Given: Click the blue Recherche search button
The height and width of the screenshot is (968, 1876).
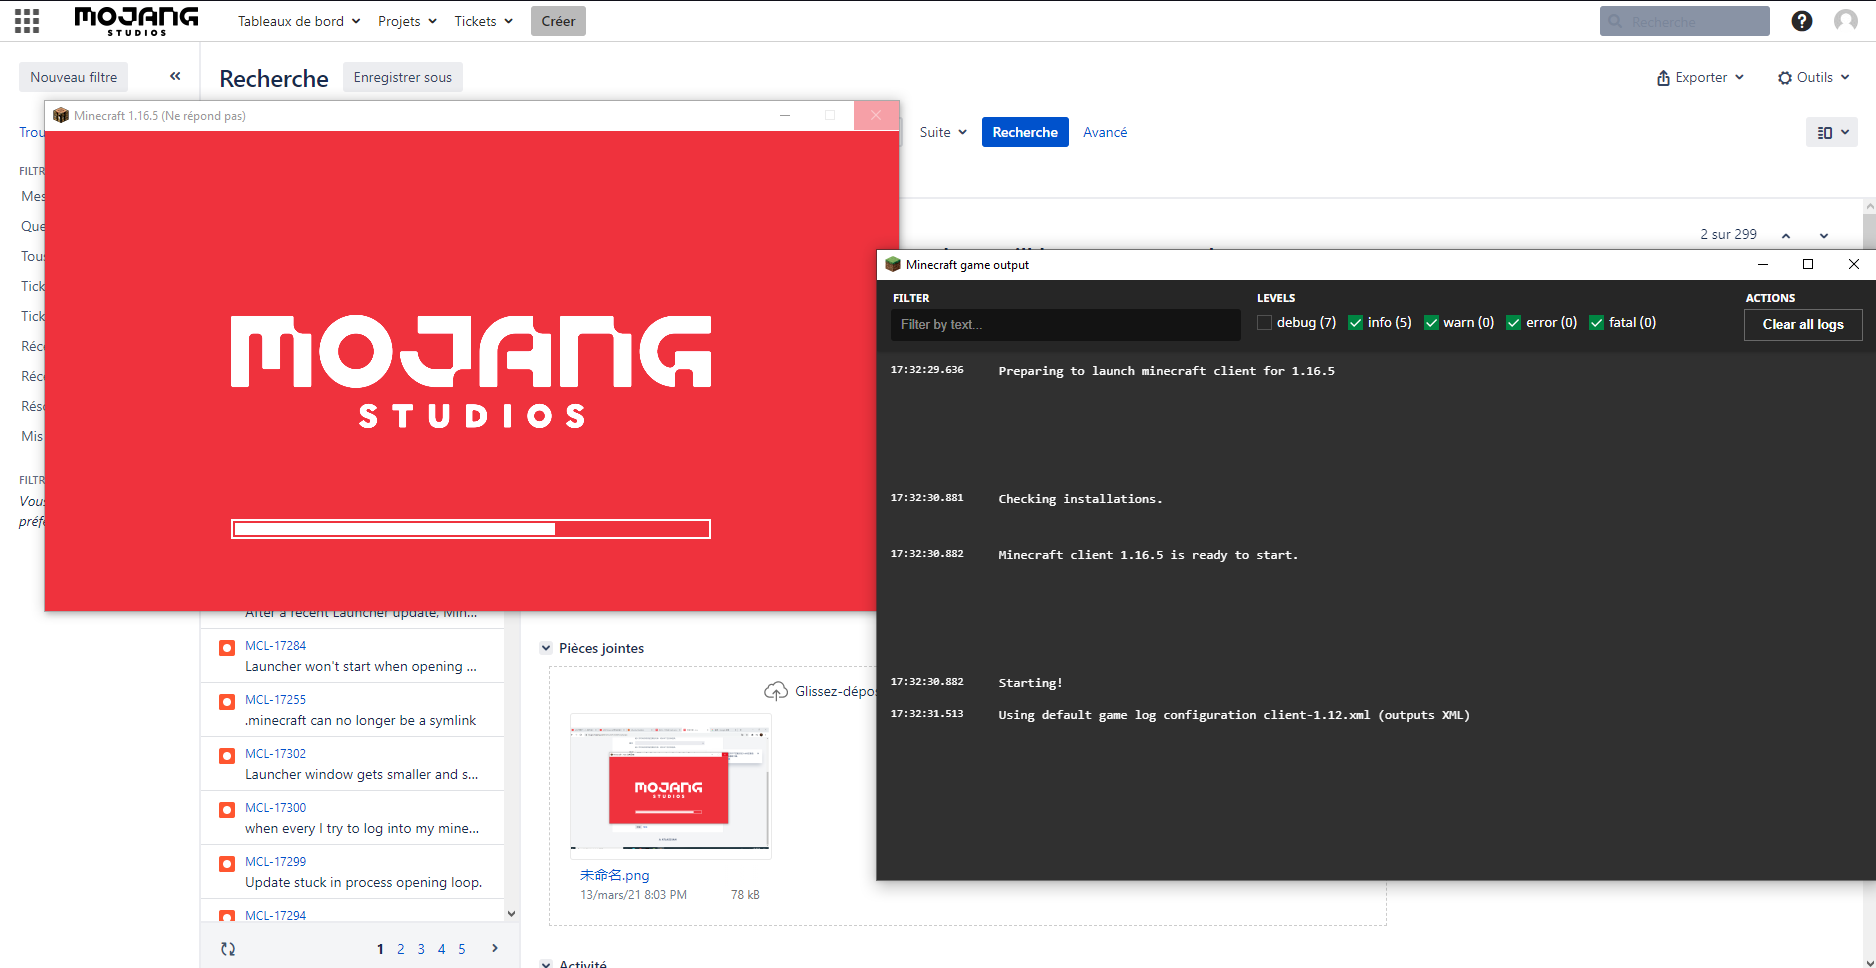Looking at the screenshot, I should tap(1025, 132).
